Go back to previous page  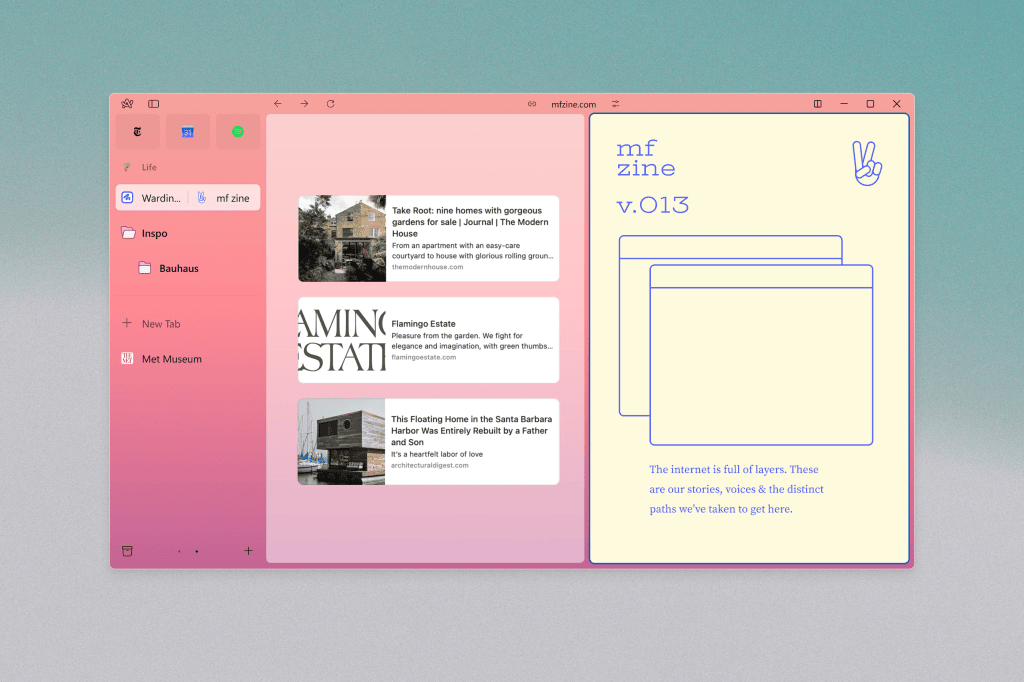278,104
